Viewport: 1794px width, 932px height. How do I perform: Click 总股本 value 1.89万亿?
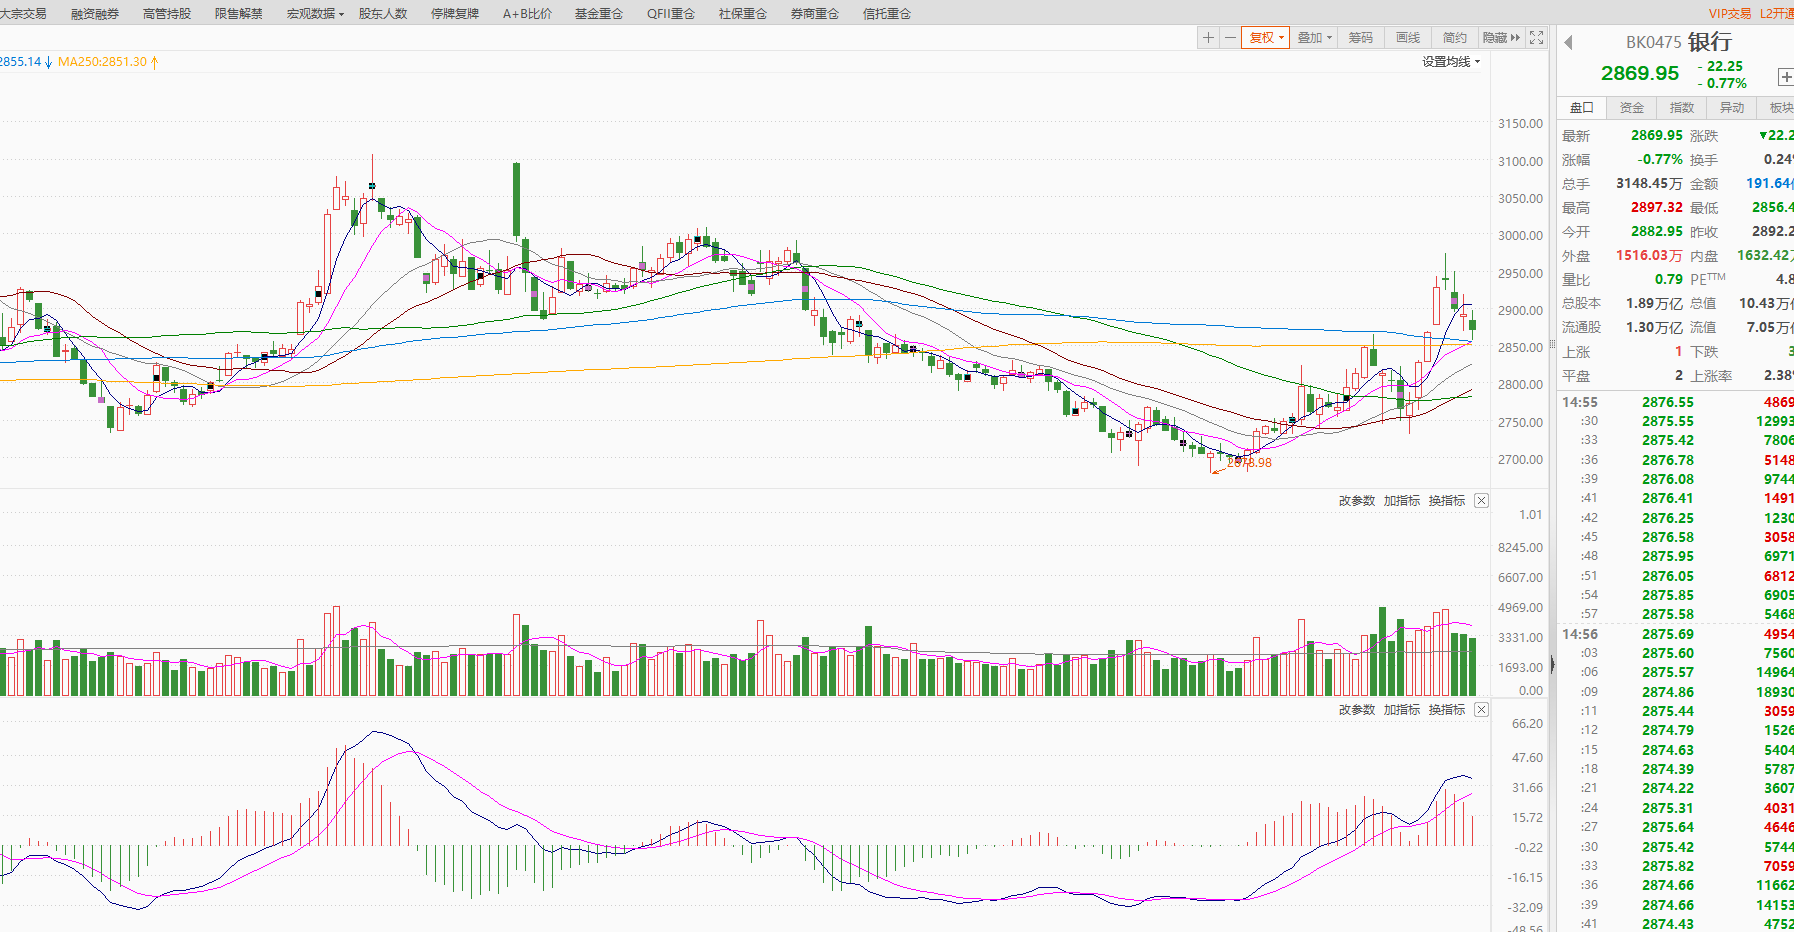click(x=1654, y=303)
